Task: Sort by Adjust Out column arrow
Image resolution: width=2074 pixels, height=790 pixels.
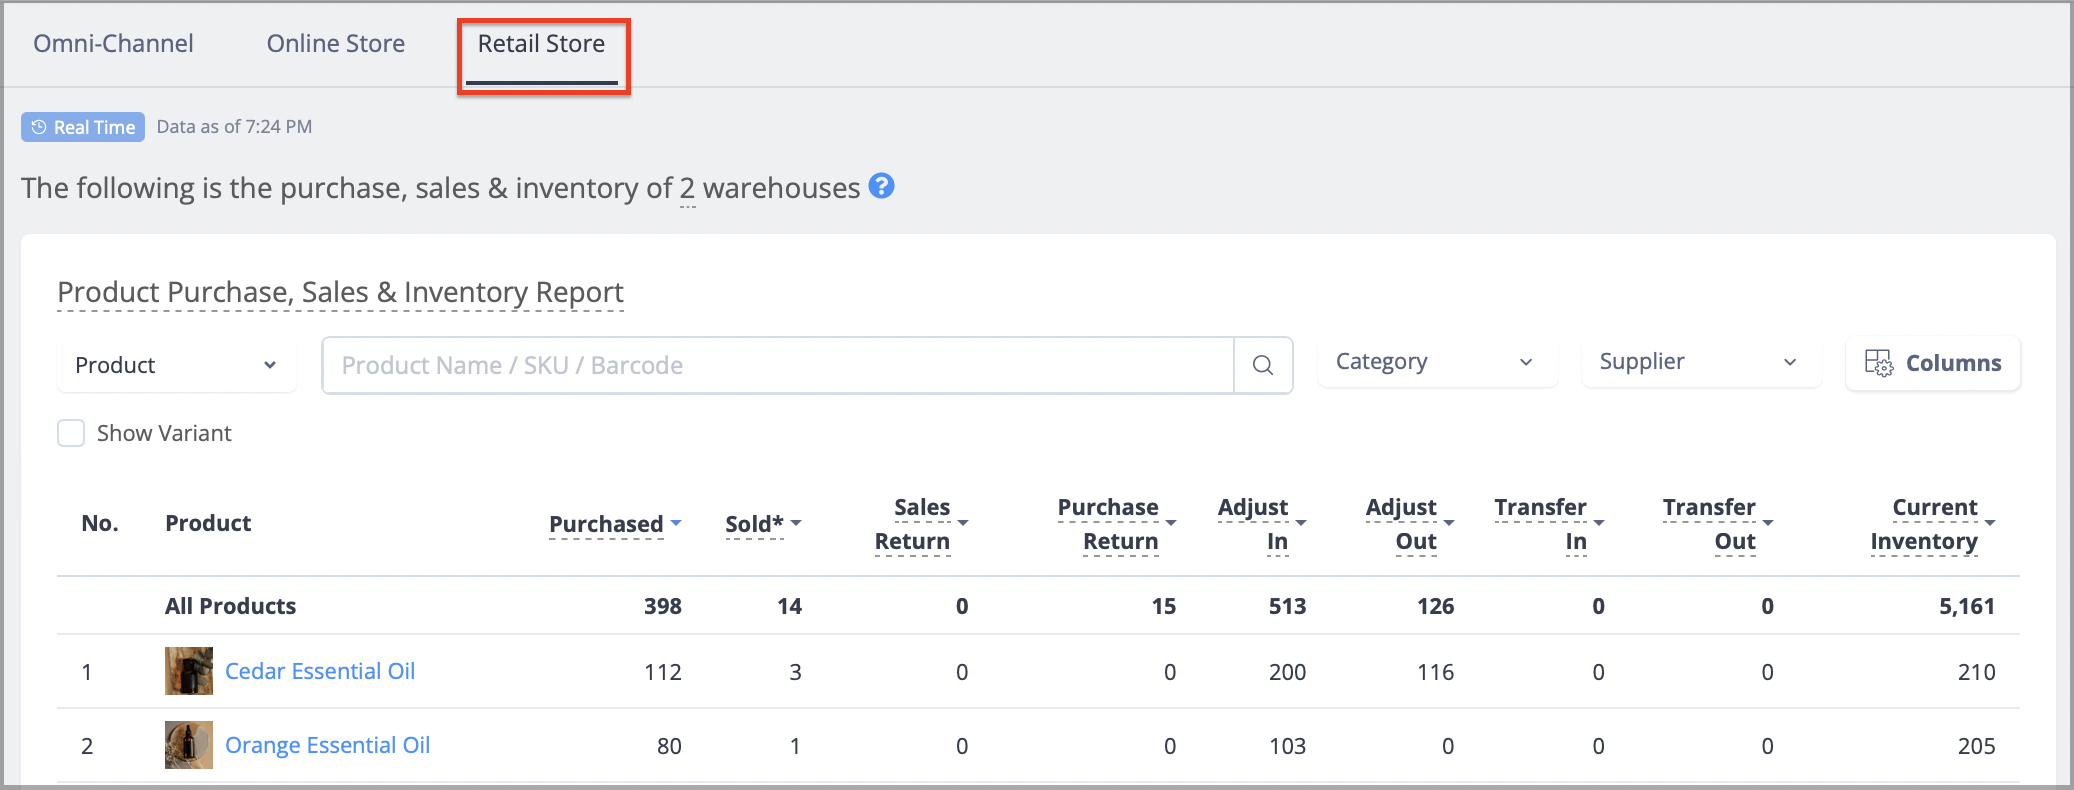Action: (1449, 523)
